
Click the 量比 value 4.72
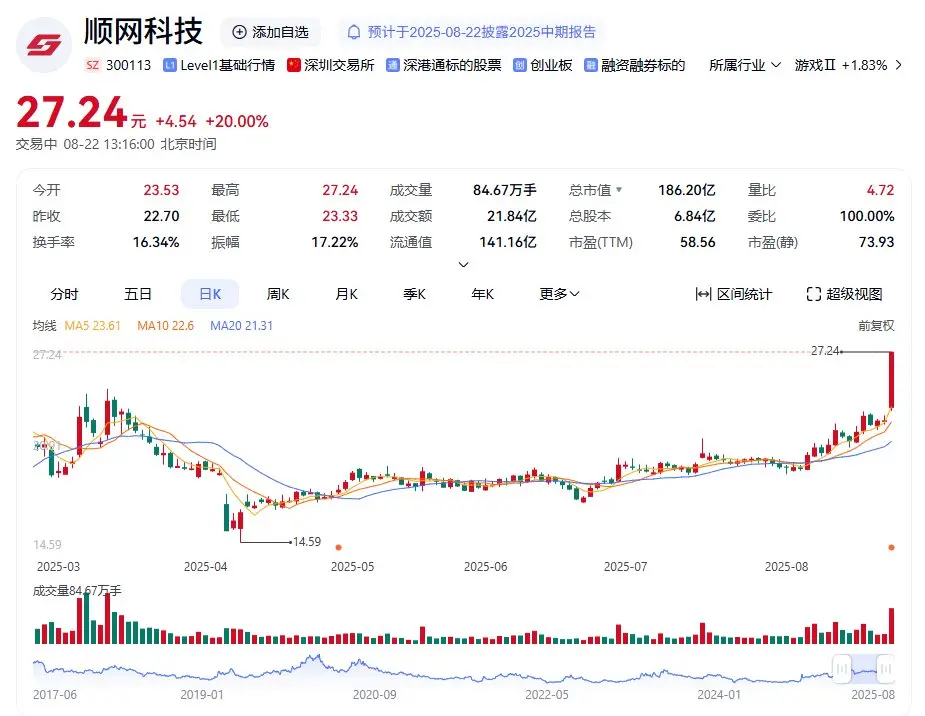coord(880,190)
